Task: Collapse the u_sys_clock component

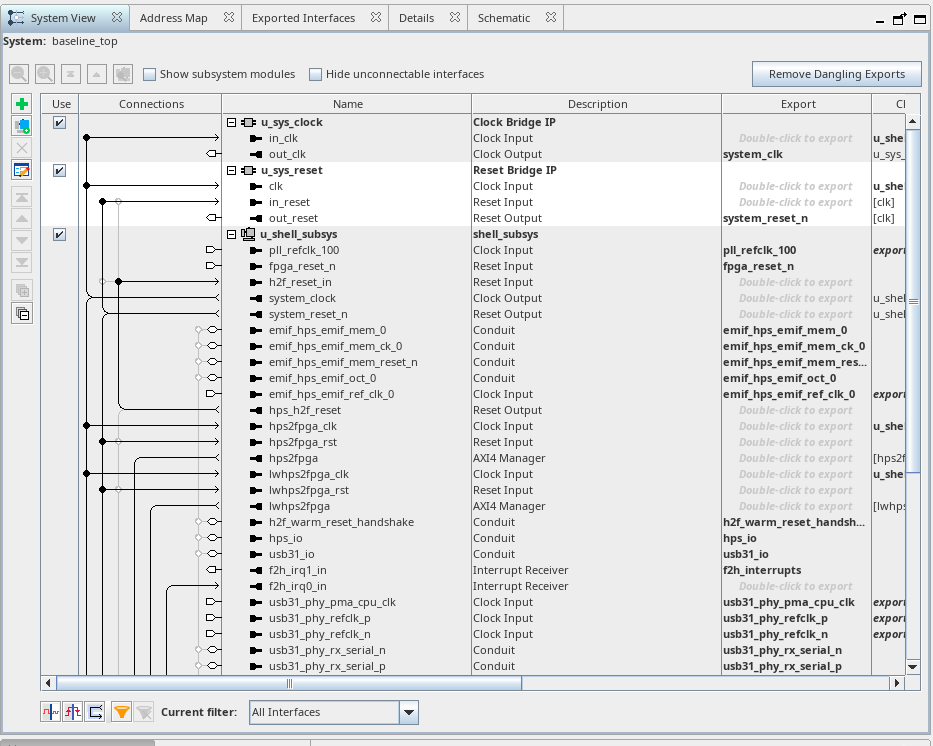Action: coord(231,123)
